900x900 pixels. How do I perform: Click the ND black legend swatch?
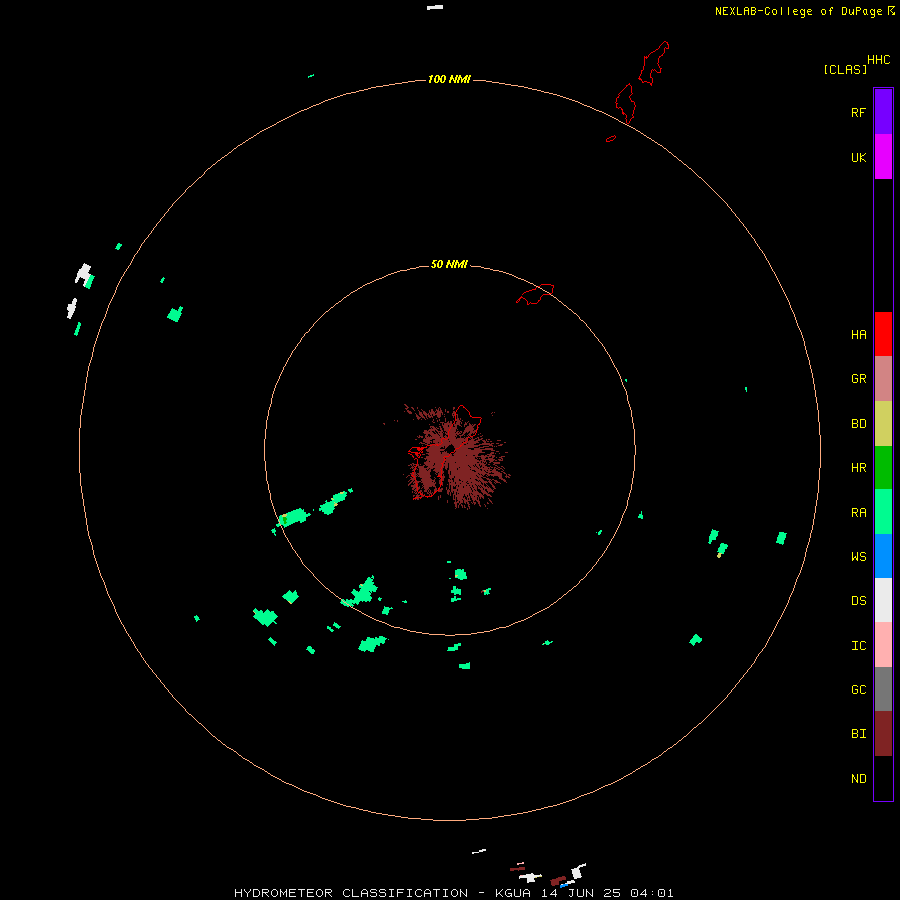(883, 778)
